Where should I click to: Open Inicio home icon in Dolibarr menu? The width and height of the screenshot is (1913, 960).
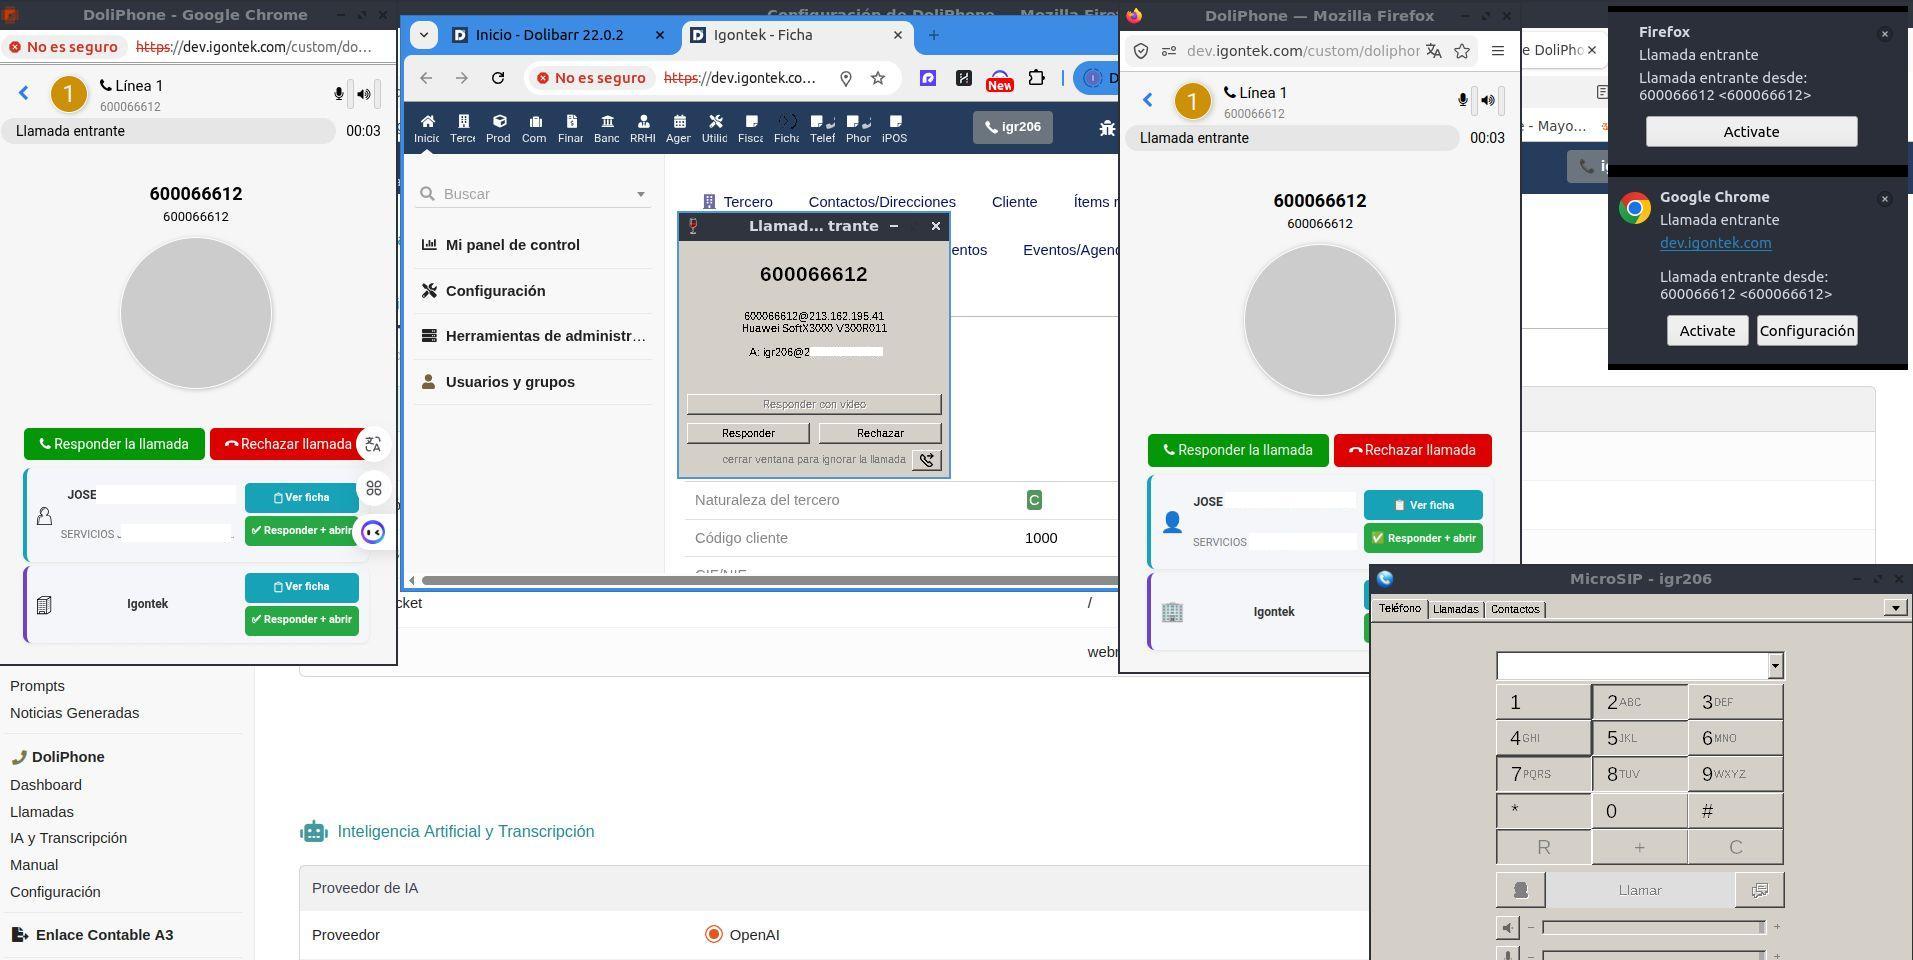pos(427,128)
